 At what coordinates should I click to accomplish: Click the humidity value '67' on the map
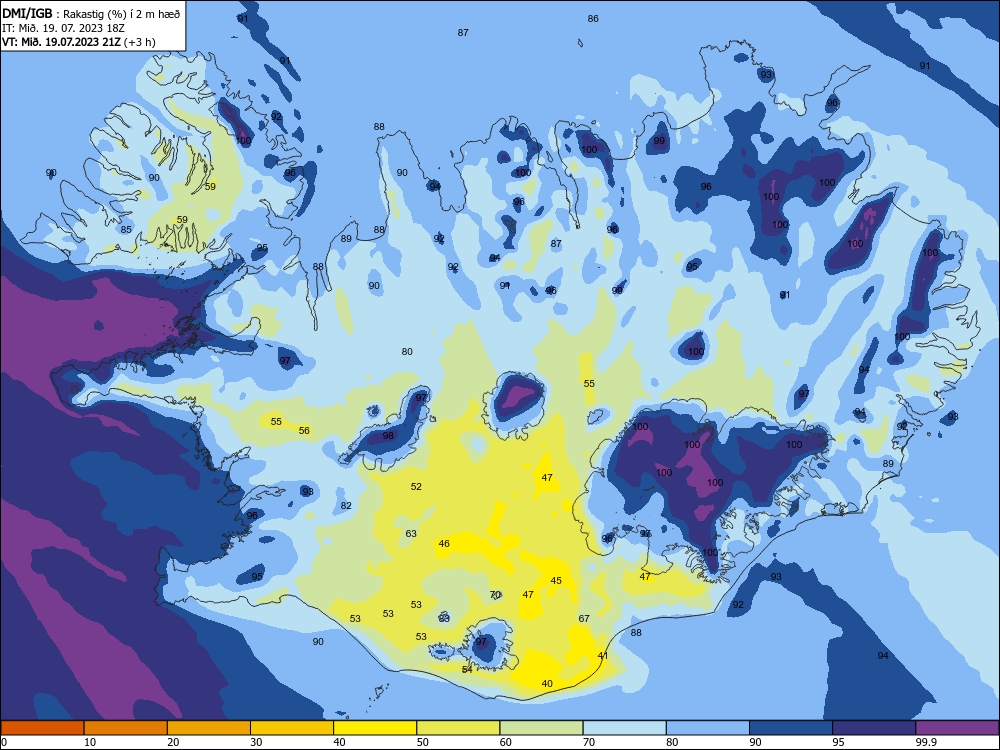pyautogui.click(x=584, y=618)
